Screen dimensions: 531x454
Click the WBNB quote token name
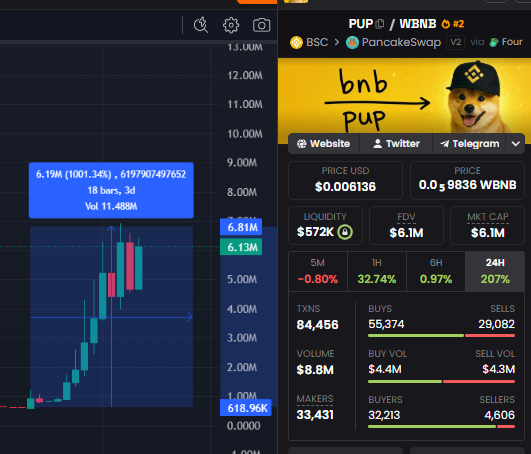pyautogui.click(x=418, y=24)
